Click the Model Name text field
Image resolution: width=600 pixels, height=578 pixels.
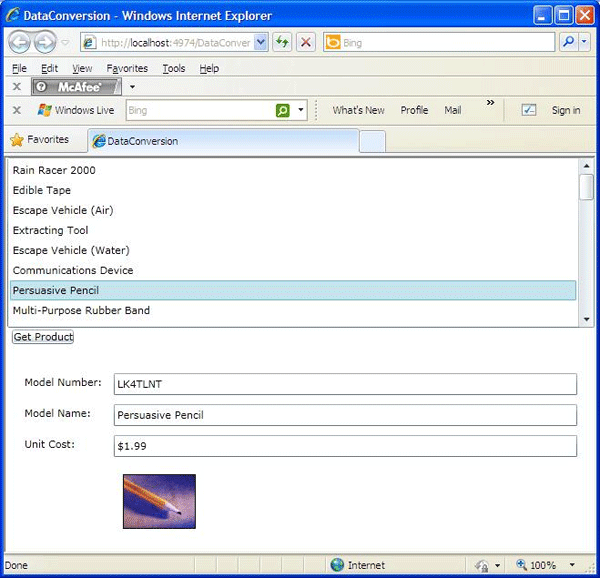(x=345, y=415)
